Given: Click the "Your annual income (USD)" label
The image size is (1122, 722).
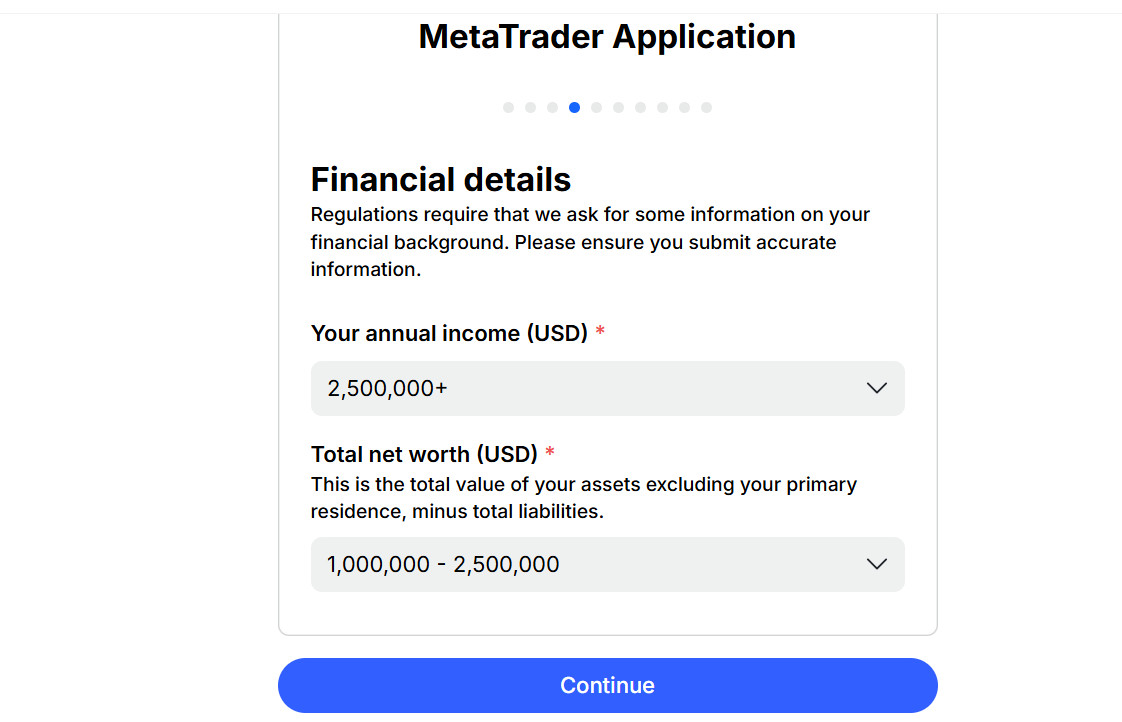Looking at the screenshot, I should click(x=449, y=333).
